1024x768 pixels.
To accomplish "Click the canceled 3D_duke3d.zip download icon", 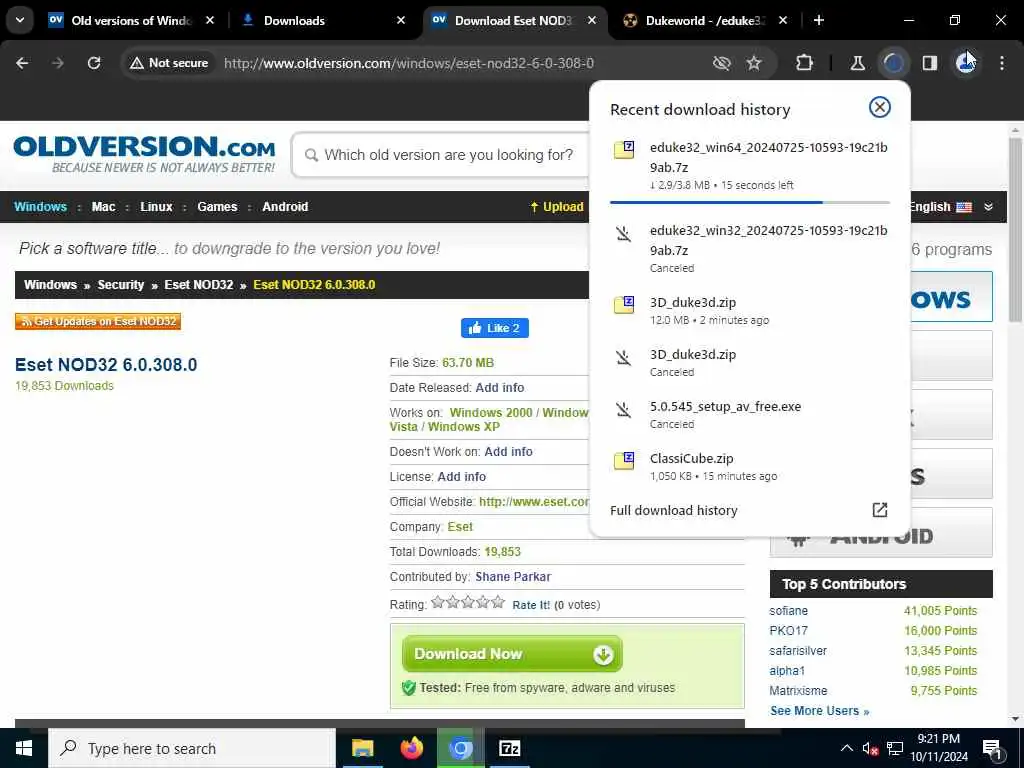I will coord(624,357).
